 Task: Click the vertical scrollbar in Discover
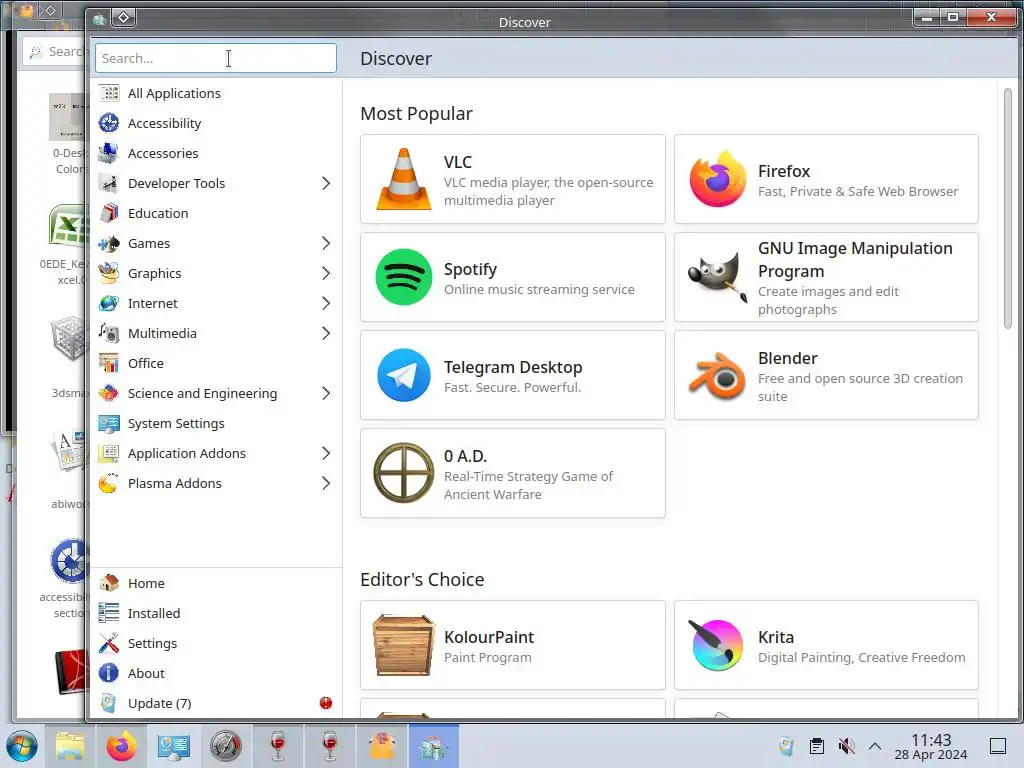(1008, 209)
